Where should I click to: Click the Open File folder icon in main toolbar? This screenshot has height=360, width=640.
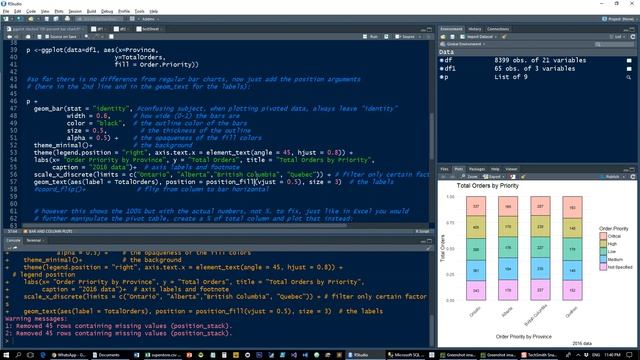coord(31,19)
